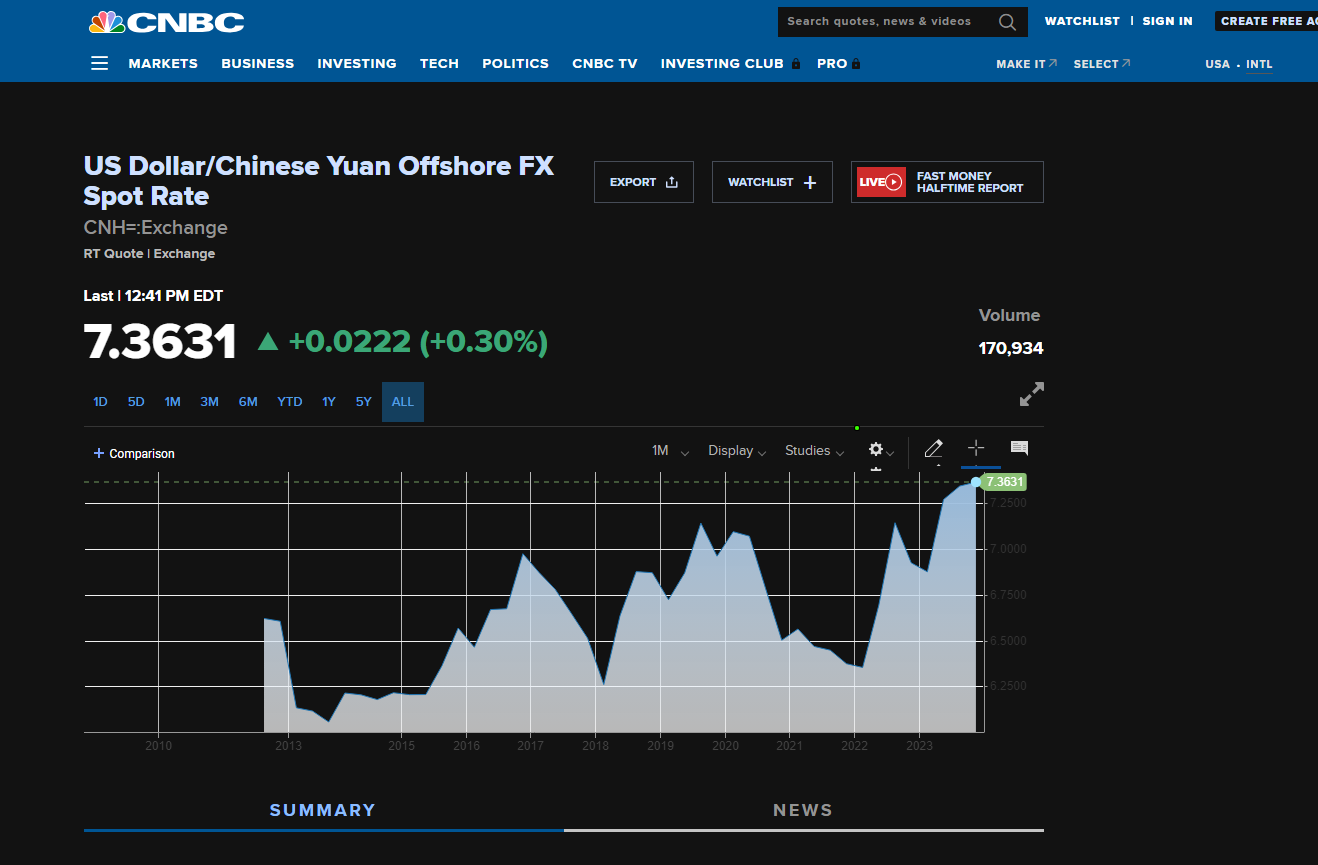Screen dimensions: 1318x865
Task: Click the PRO lock icon
Action: [856, 63]
